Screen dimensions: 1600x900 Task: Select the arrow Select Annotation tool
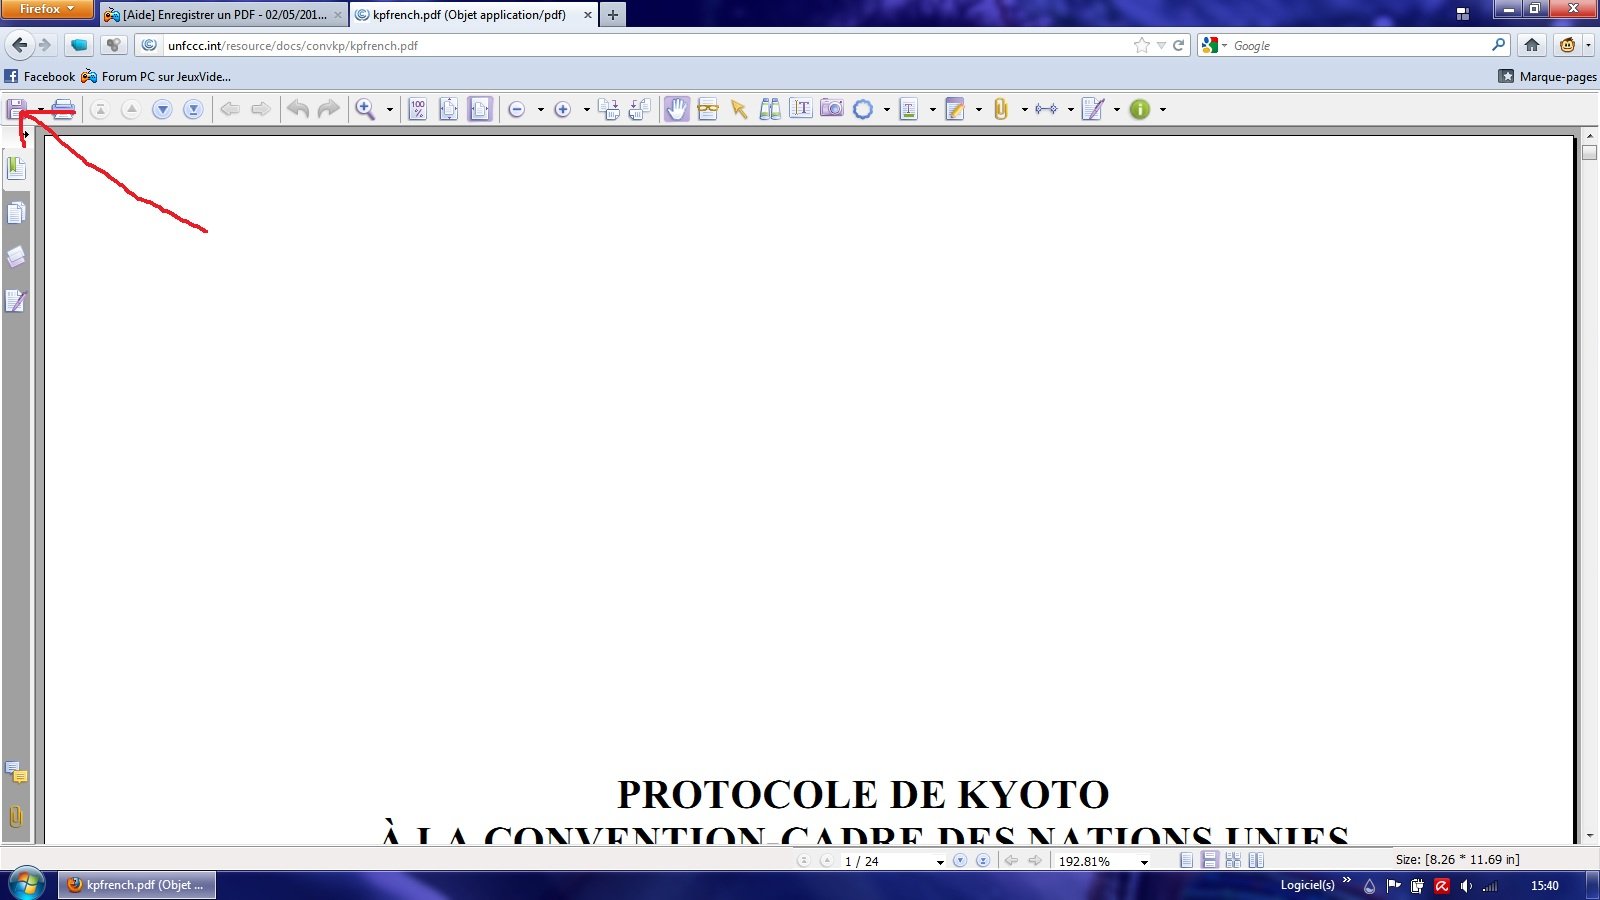pos(739,109)
